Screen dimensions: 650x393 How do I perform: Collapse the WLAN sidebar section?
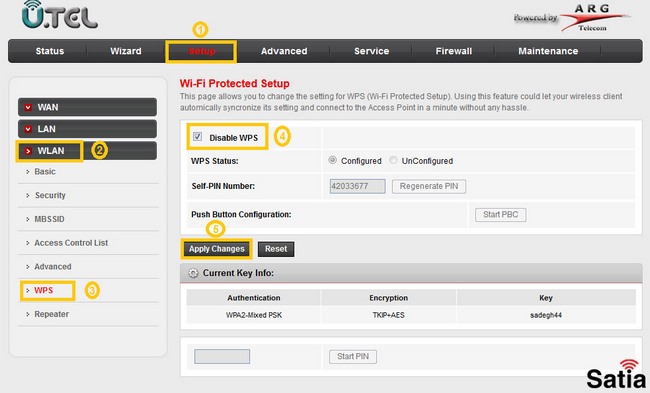tap(87, 150)
